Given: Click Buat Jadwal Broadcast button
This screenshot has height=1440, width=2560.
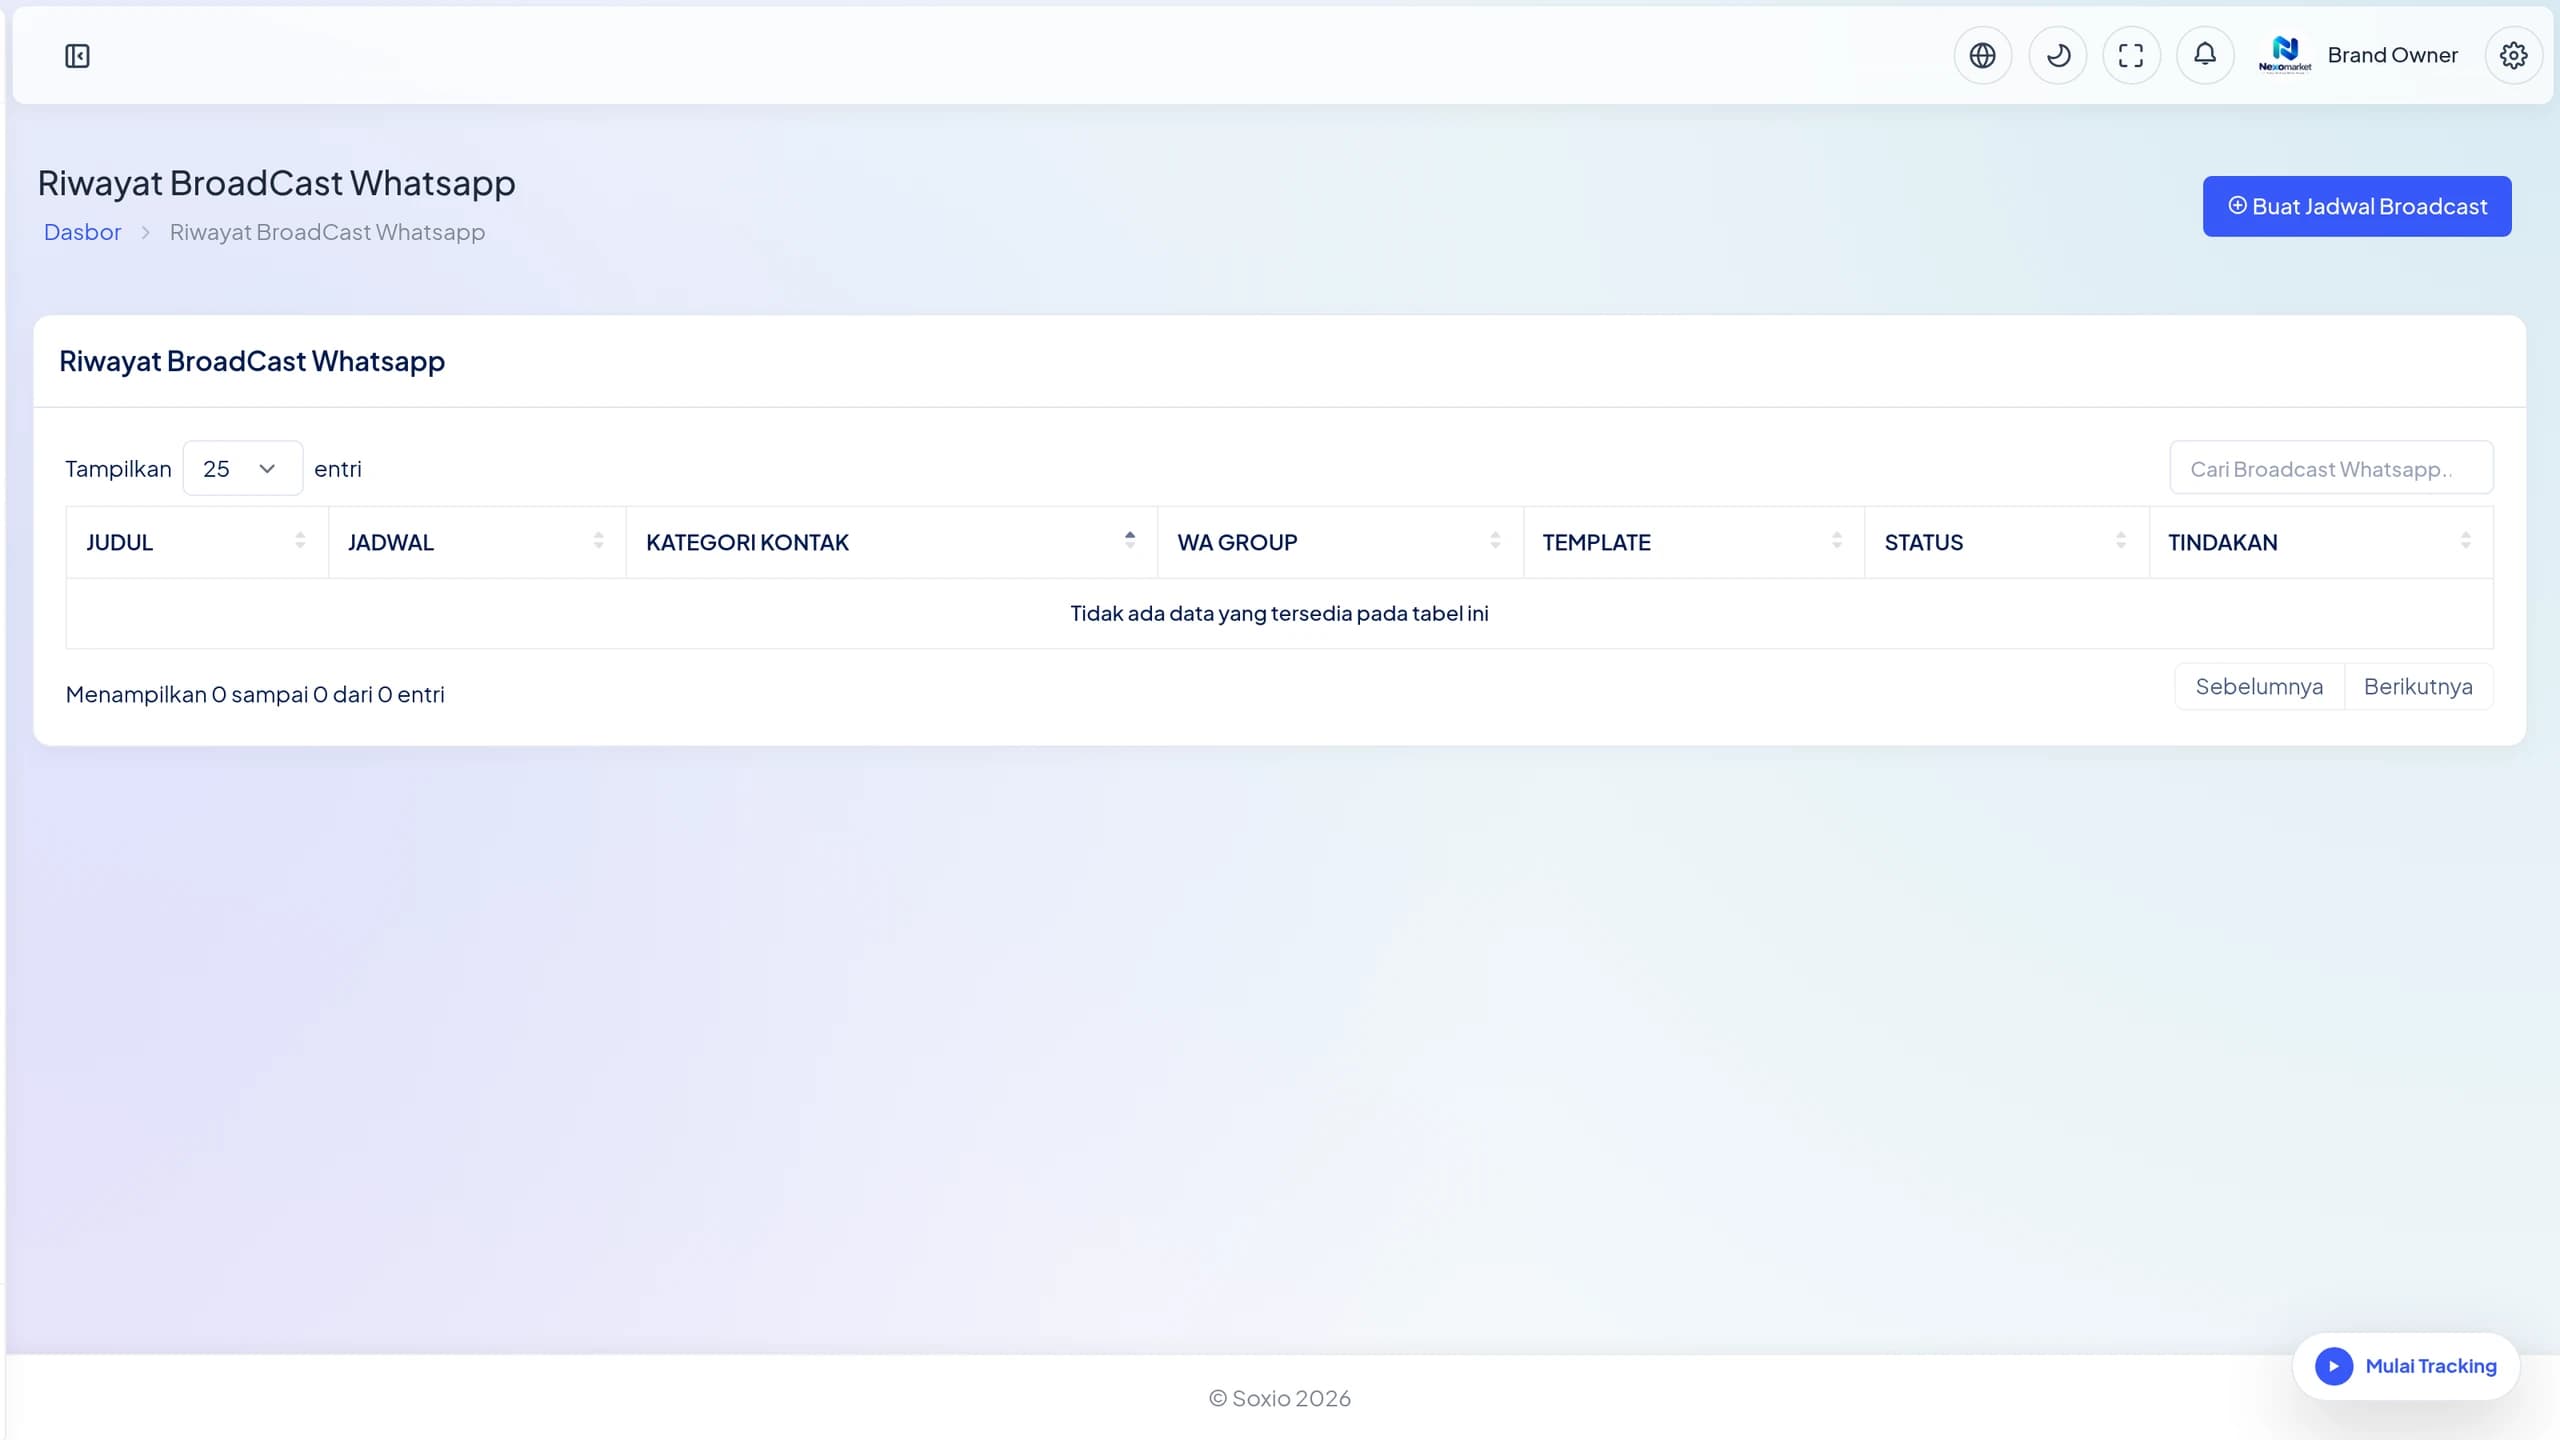Looking at the screenshot, I should tap(2357, 206).
